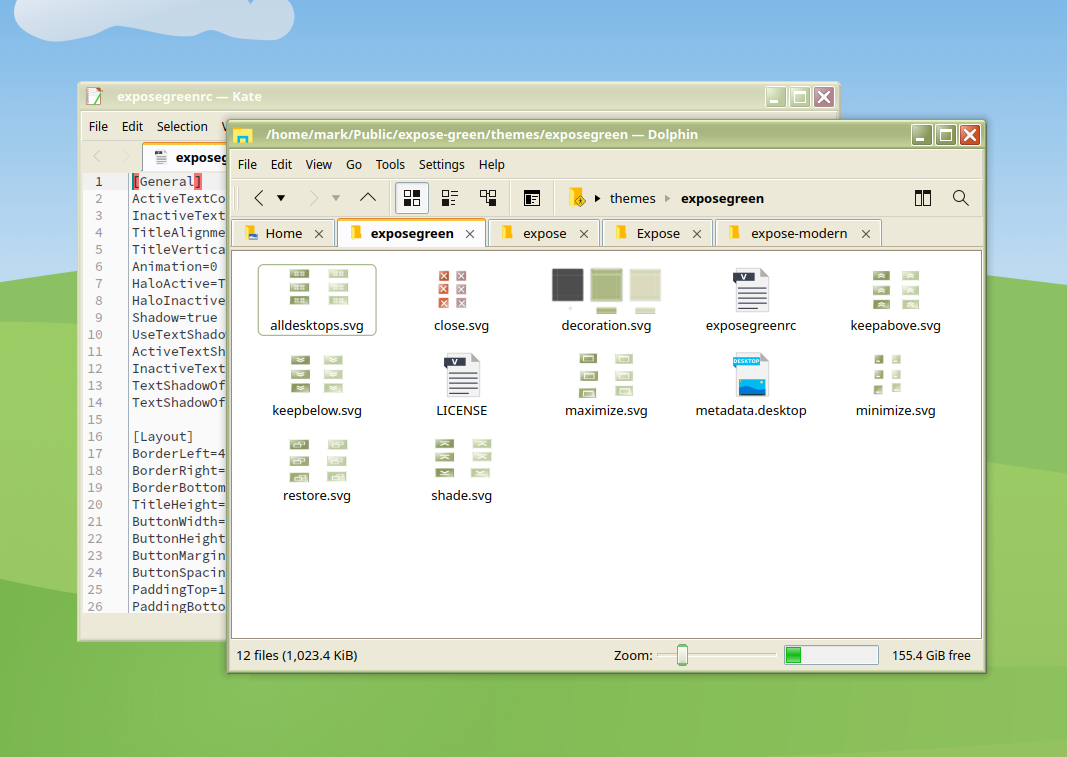Minimize the Dolphin window
1067x757 pixels.
pos(921,135)
